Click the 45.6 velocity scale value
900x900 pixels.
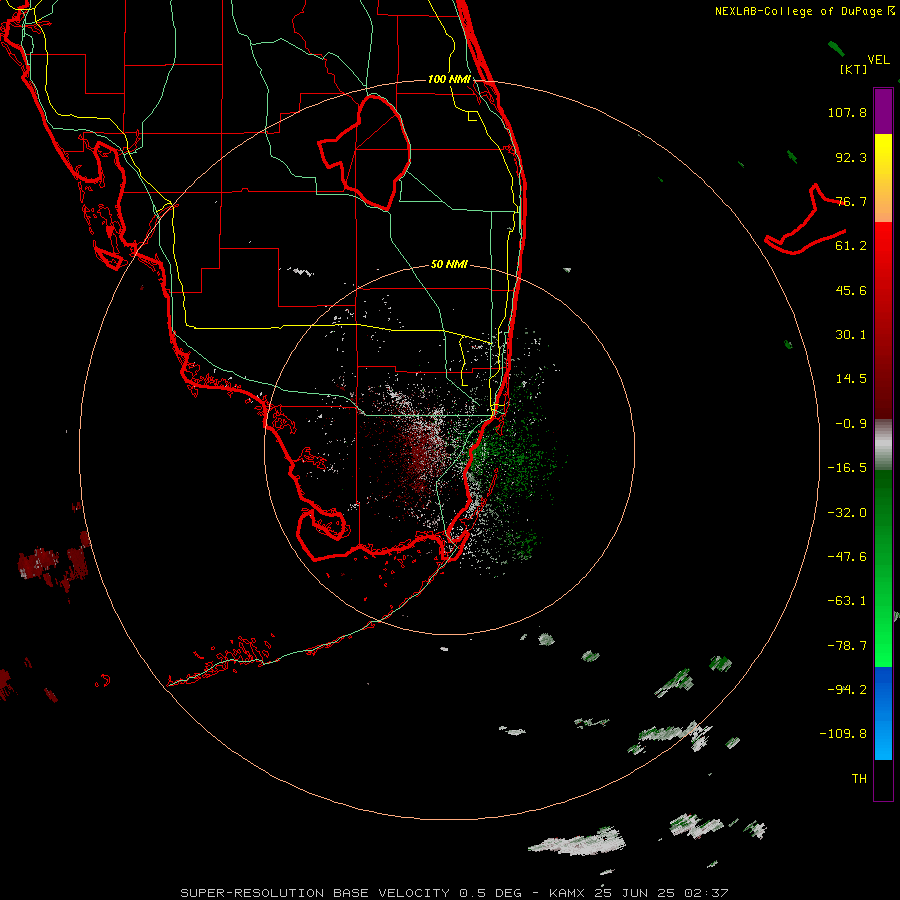(x=851, y=290)
